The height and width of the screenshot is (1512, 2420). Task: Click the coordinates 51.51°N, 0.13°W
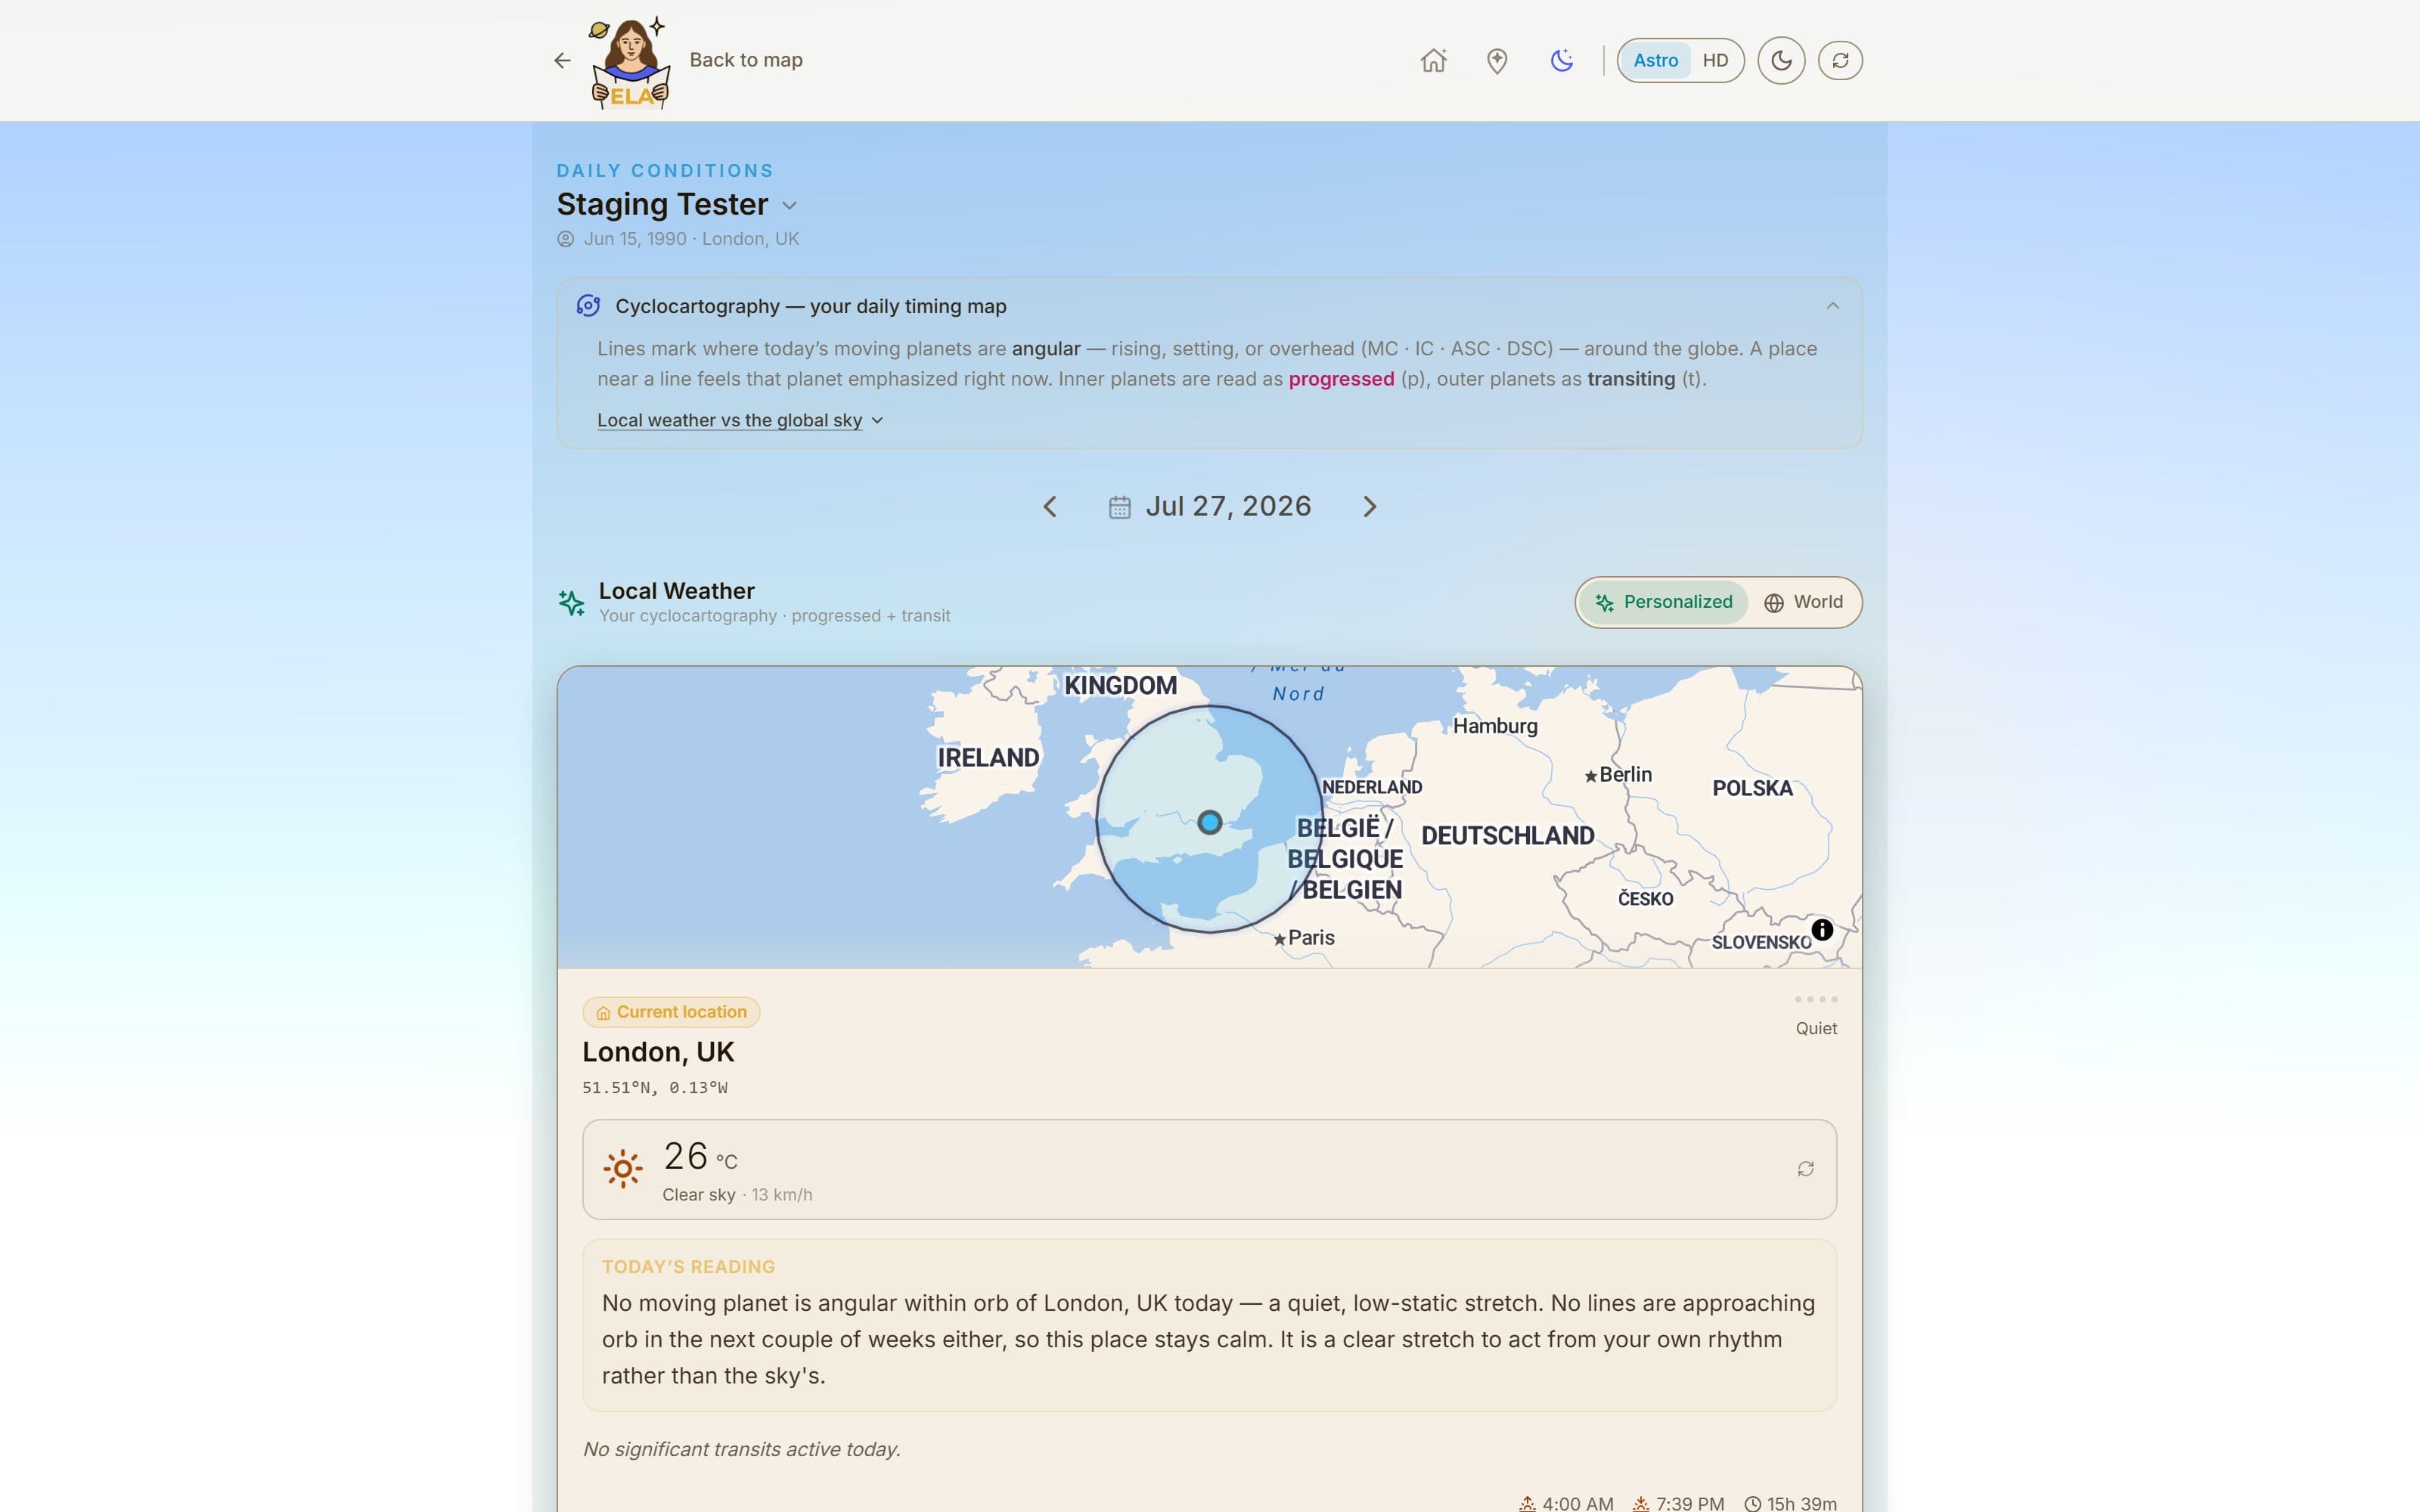(655, 1088)
